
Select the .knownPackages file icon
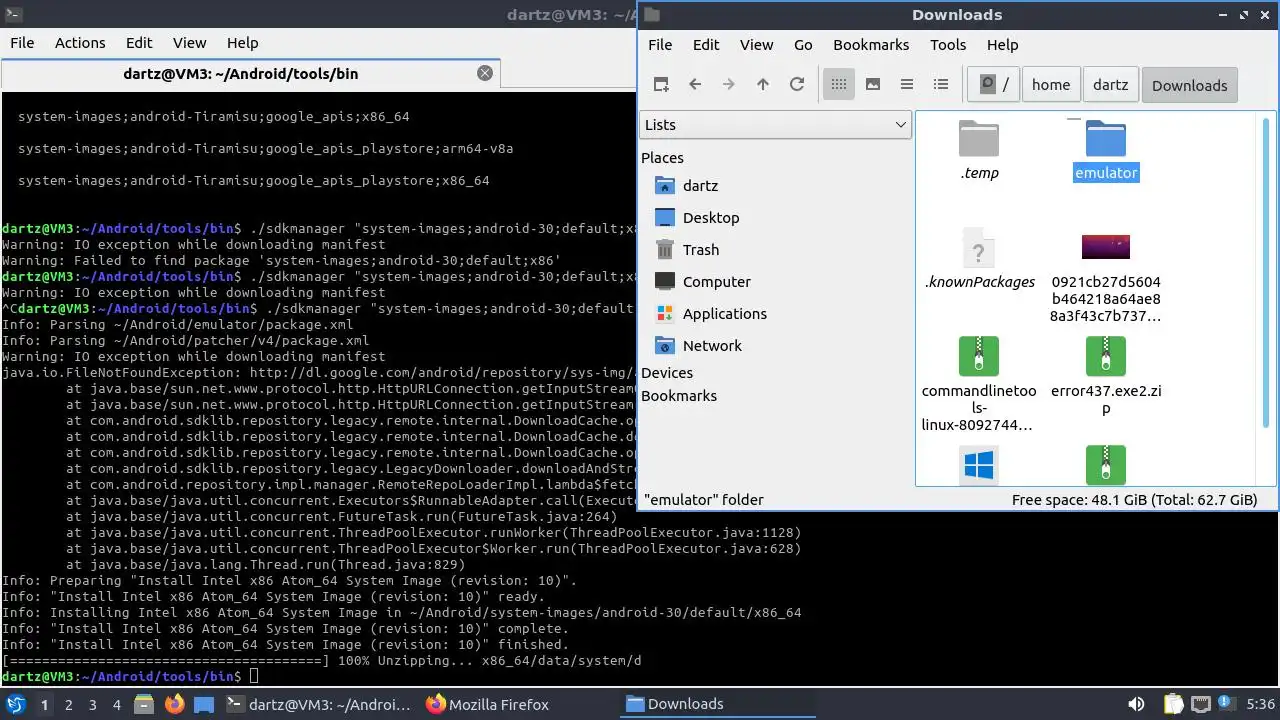point(979,247)
